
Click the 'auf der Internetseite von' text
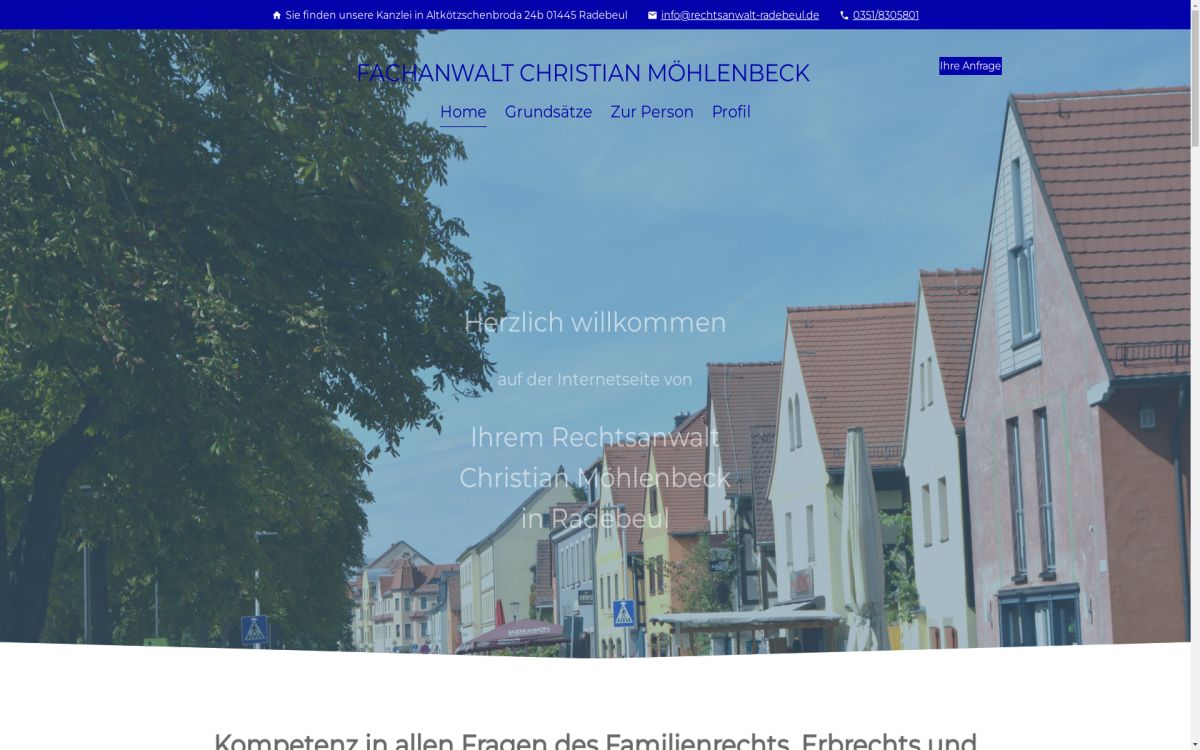(x=595, y=380)
